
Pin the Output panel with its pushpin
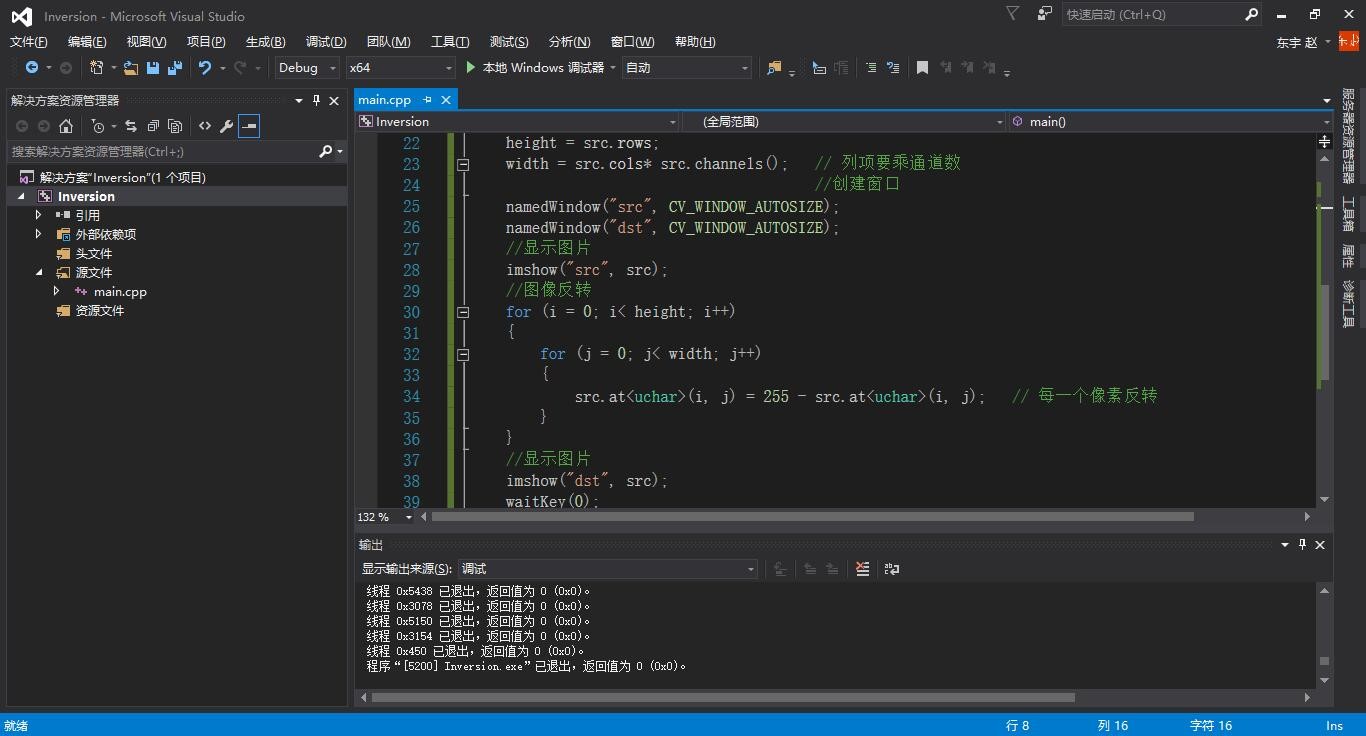tap(1302, 544)
